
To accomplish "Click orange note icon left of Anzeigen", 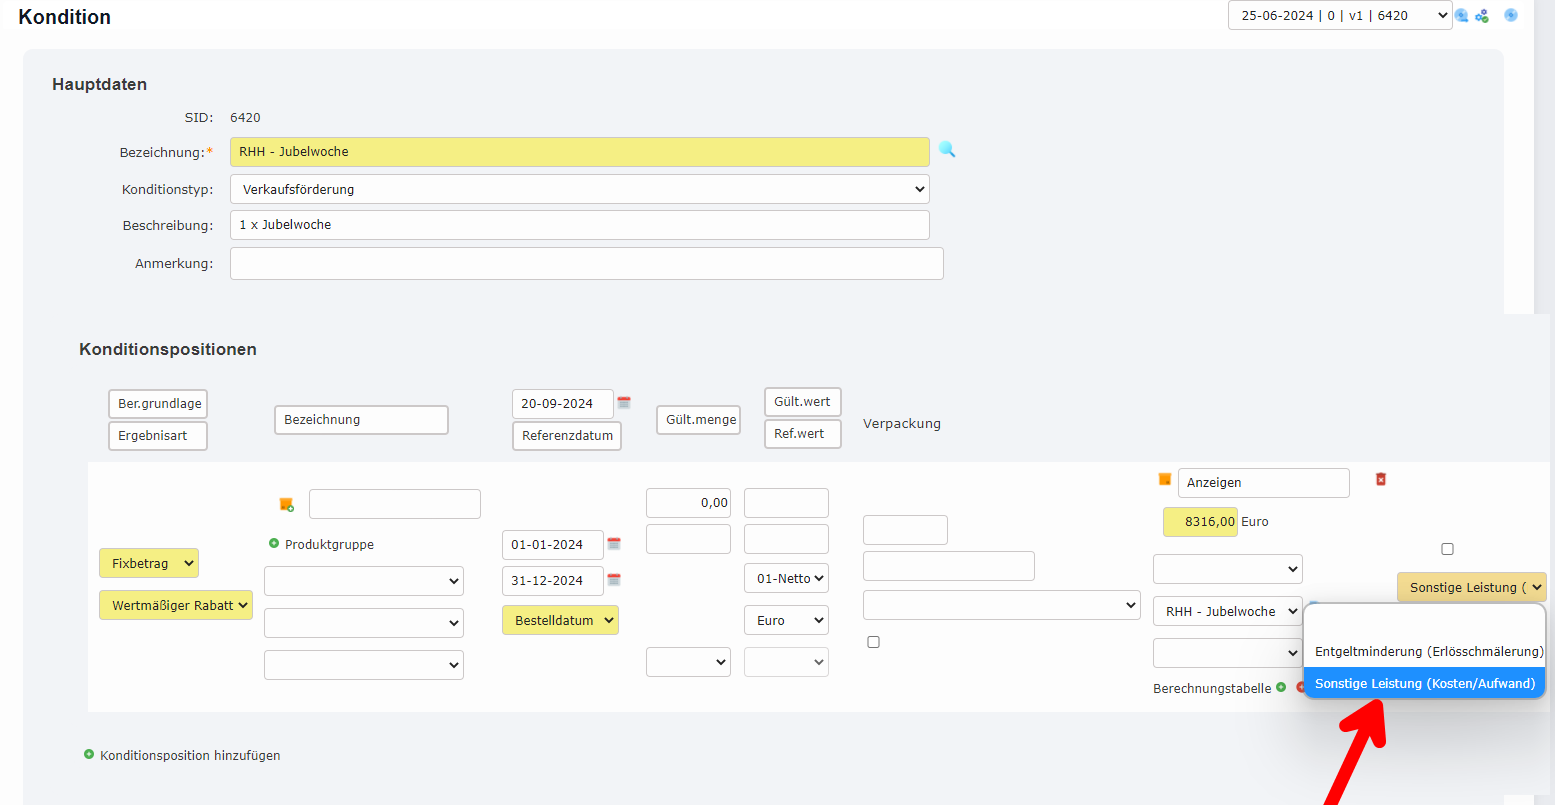I will pos(1164,480).
